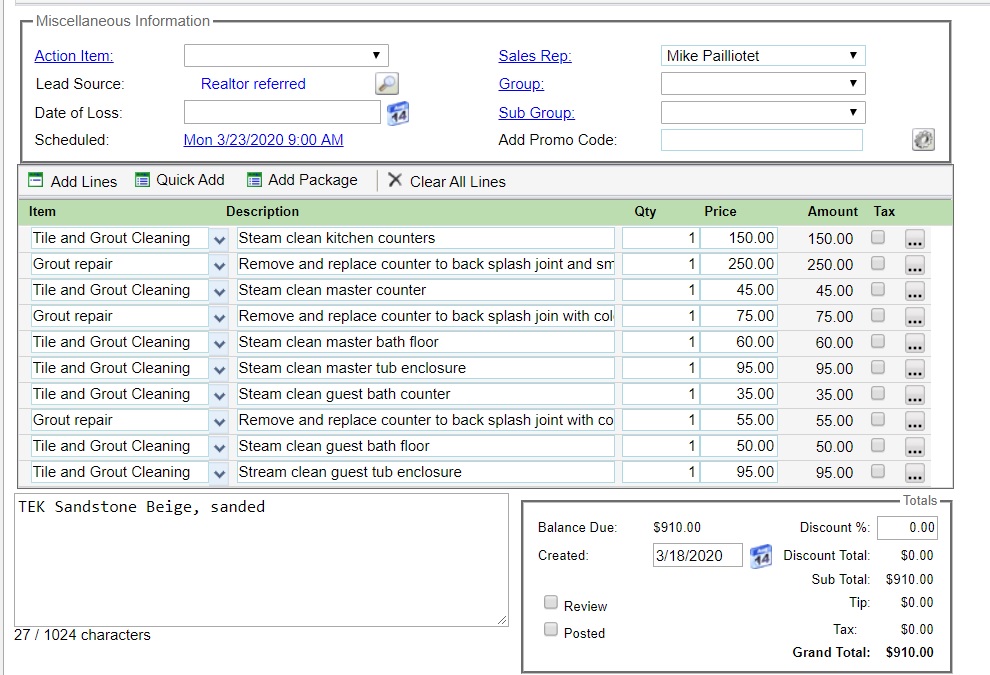
Task: Click the ellipsis button for Steam clean kitchen counters
Action: 915,239
